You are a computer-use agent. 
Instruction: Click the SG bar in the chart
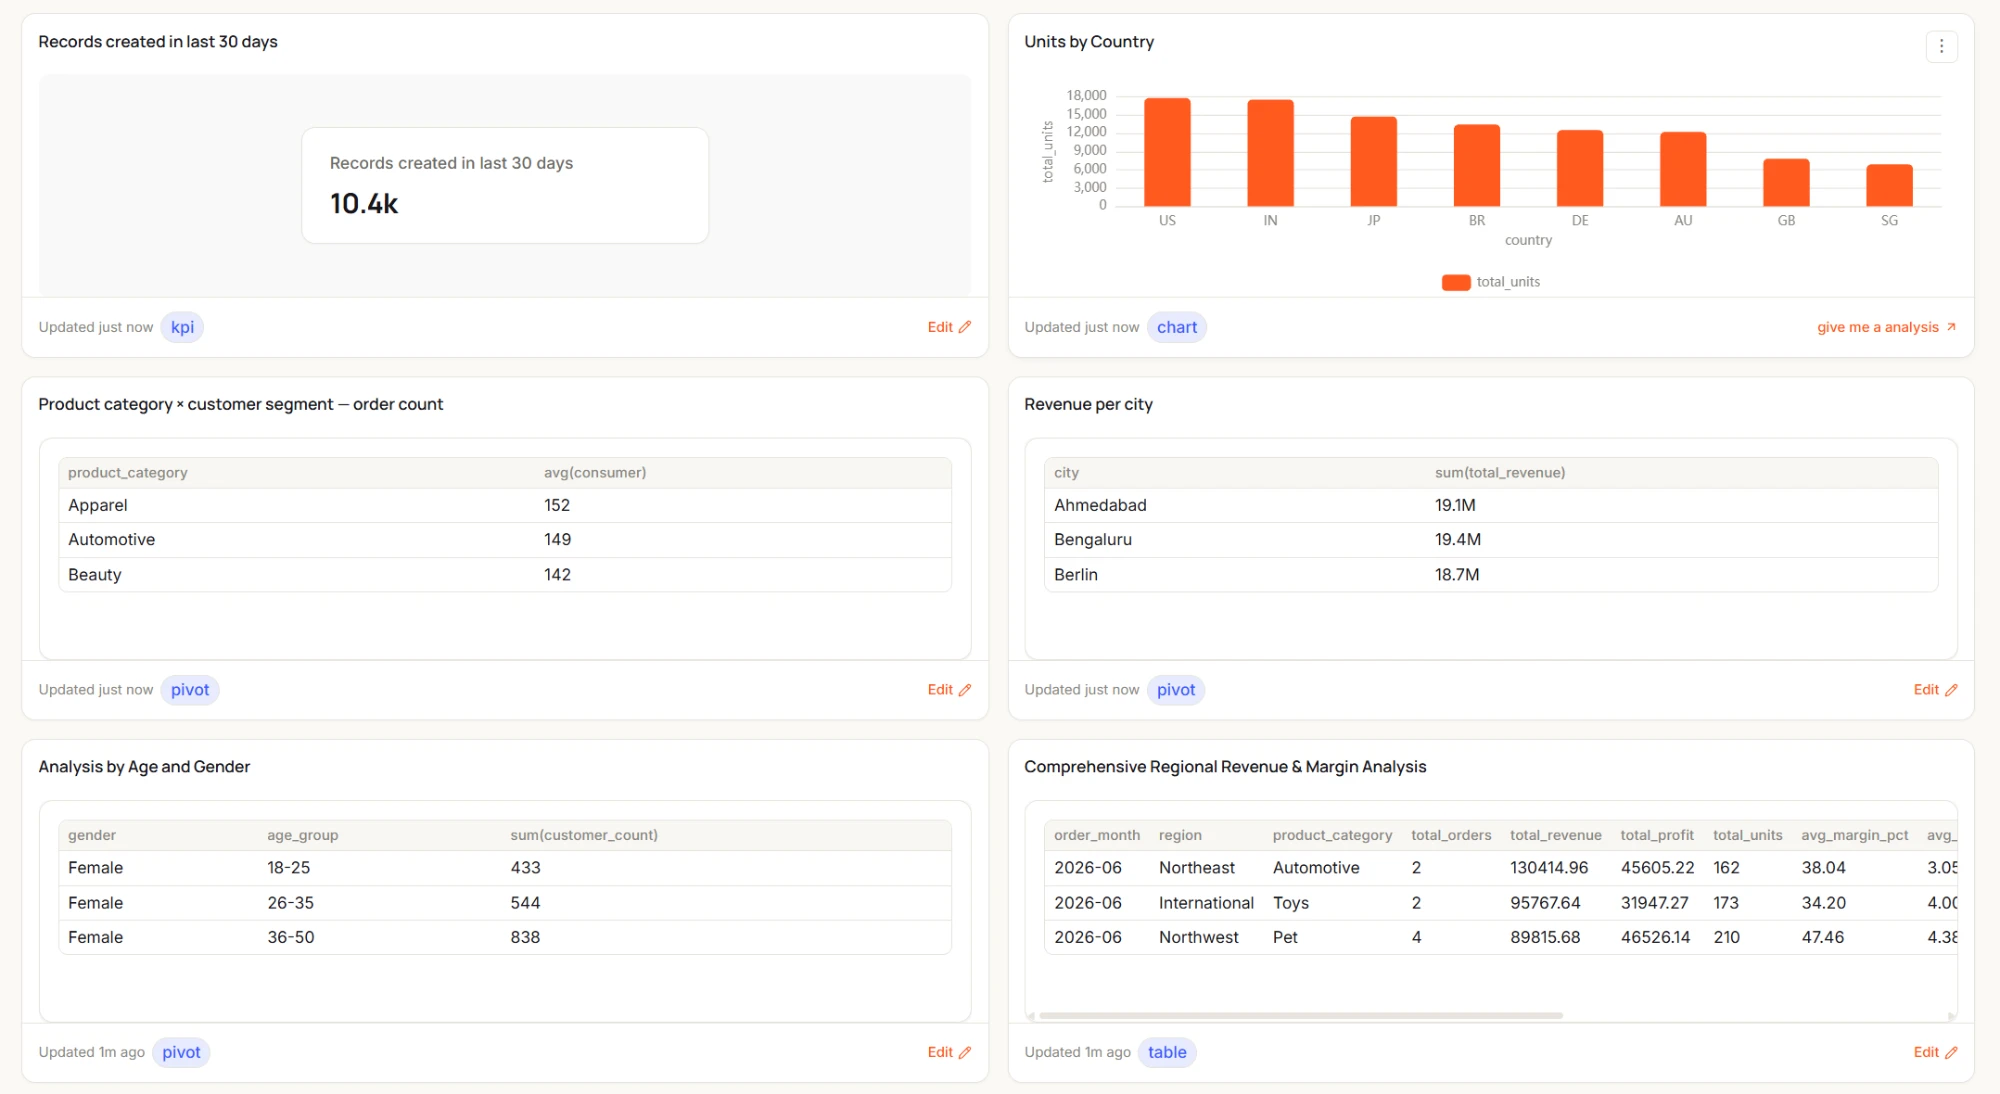click(1889, 185)
